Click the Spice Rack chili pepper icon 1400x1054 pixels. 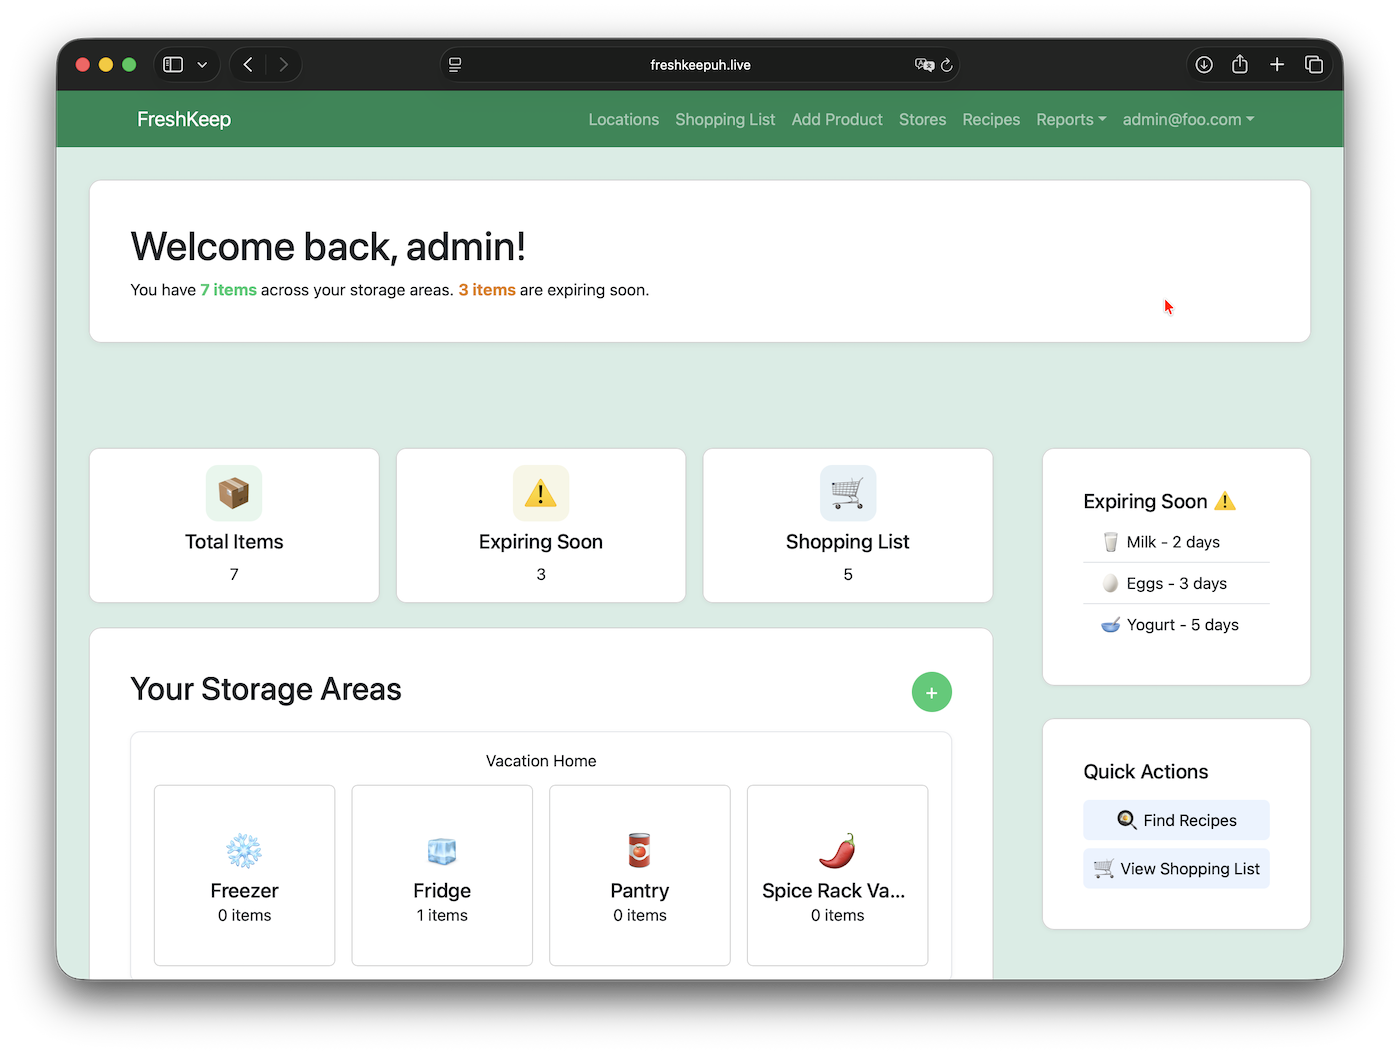point(837,851)
